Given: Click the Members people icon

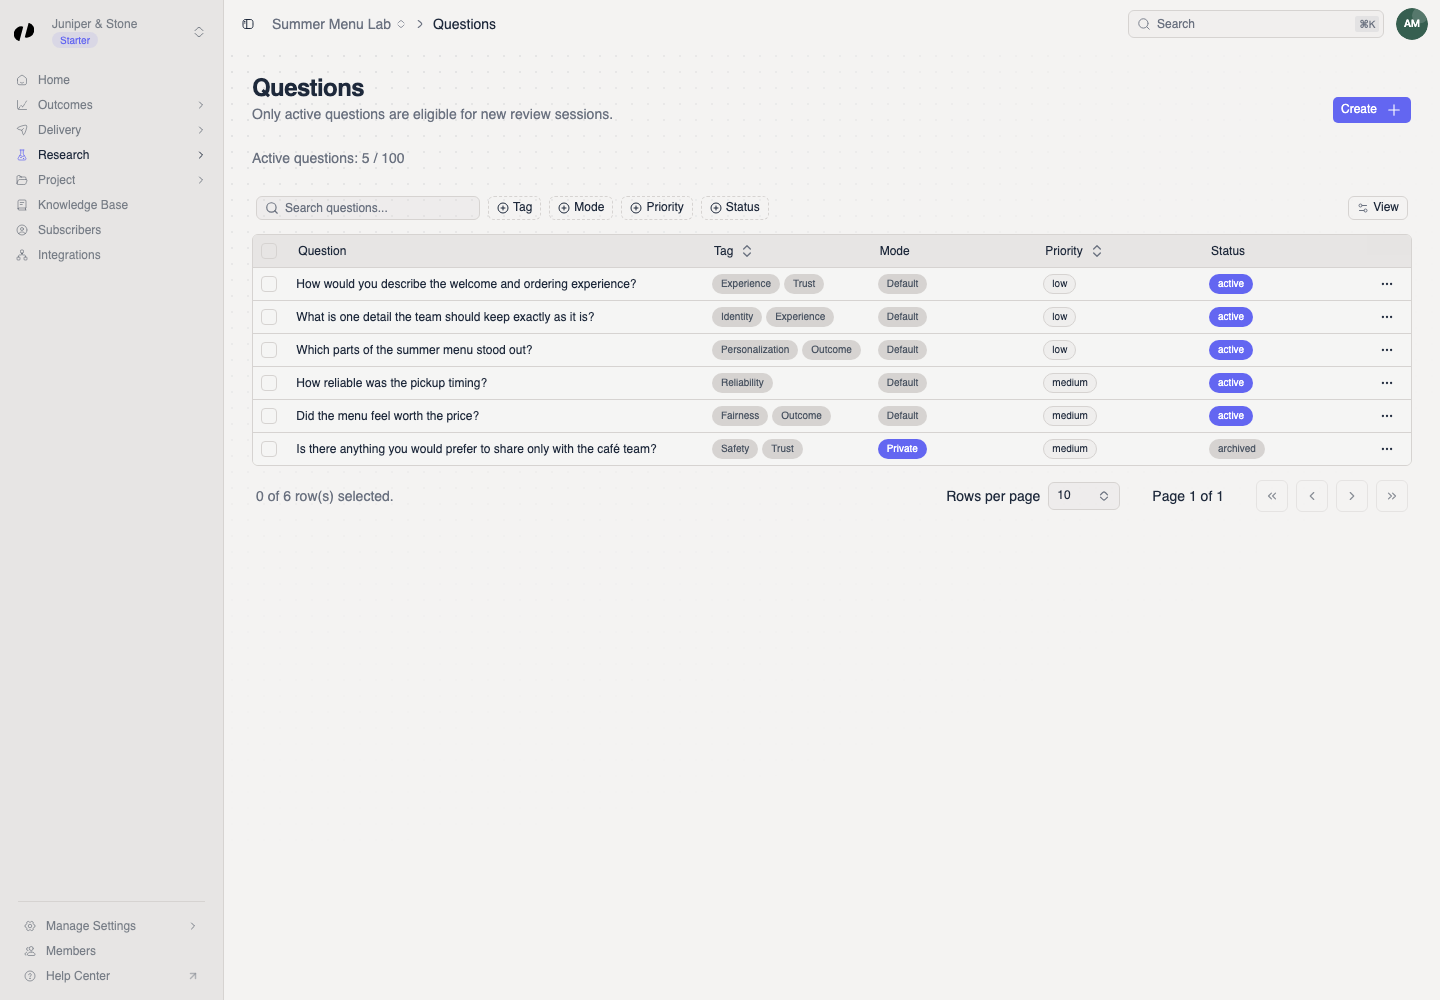Looking at the screenshot, I should 30,951.
